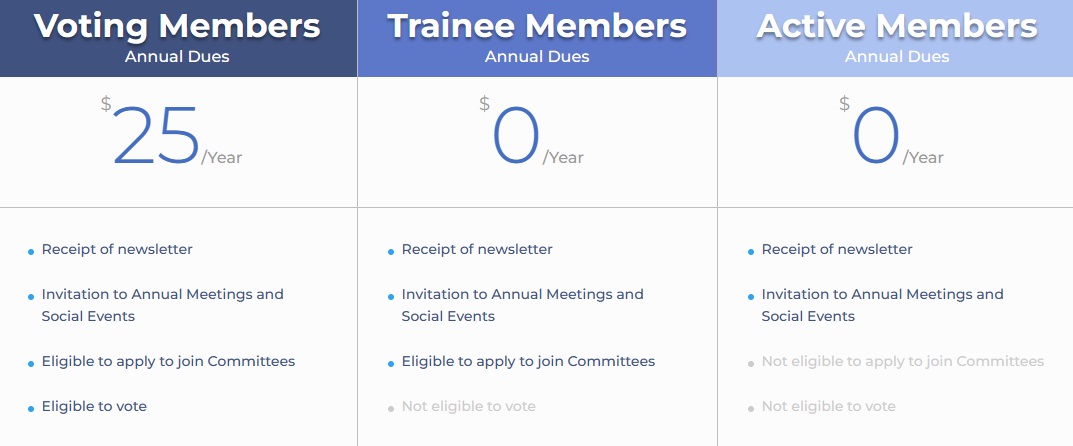
Task: Click Voting Members' Annual Meetings invitation text
Action: tap(162, 305)
